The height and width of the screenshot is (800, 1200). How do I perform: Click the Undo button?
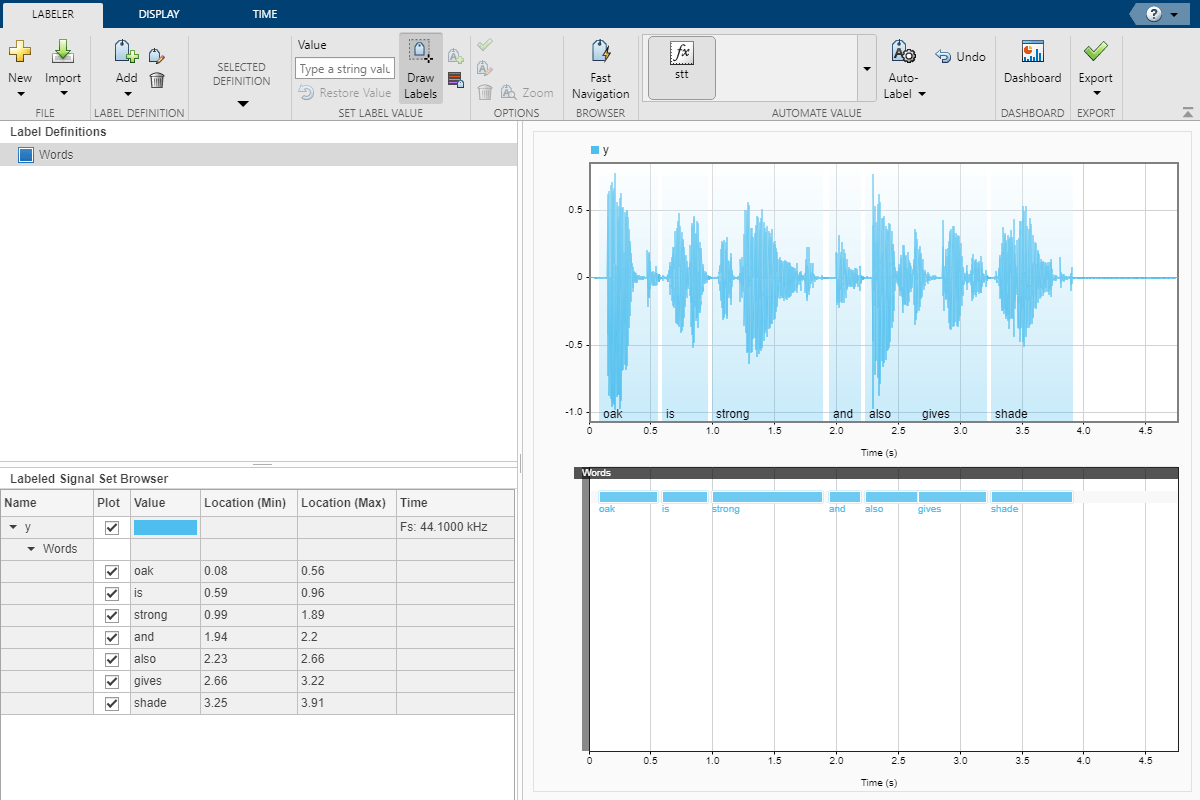[960, 57]
